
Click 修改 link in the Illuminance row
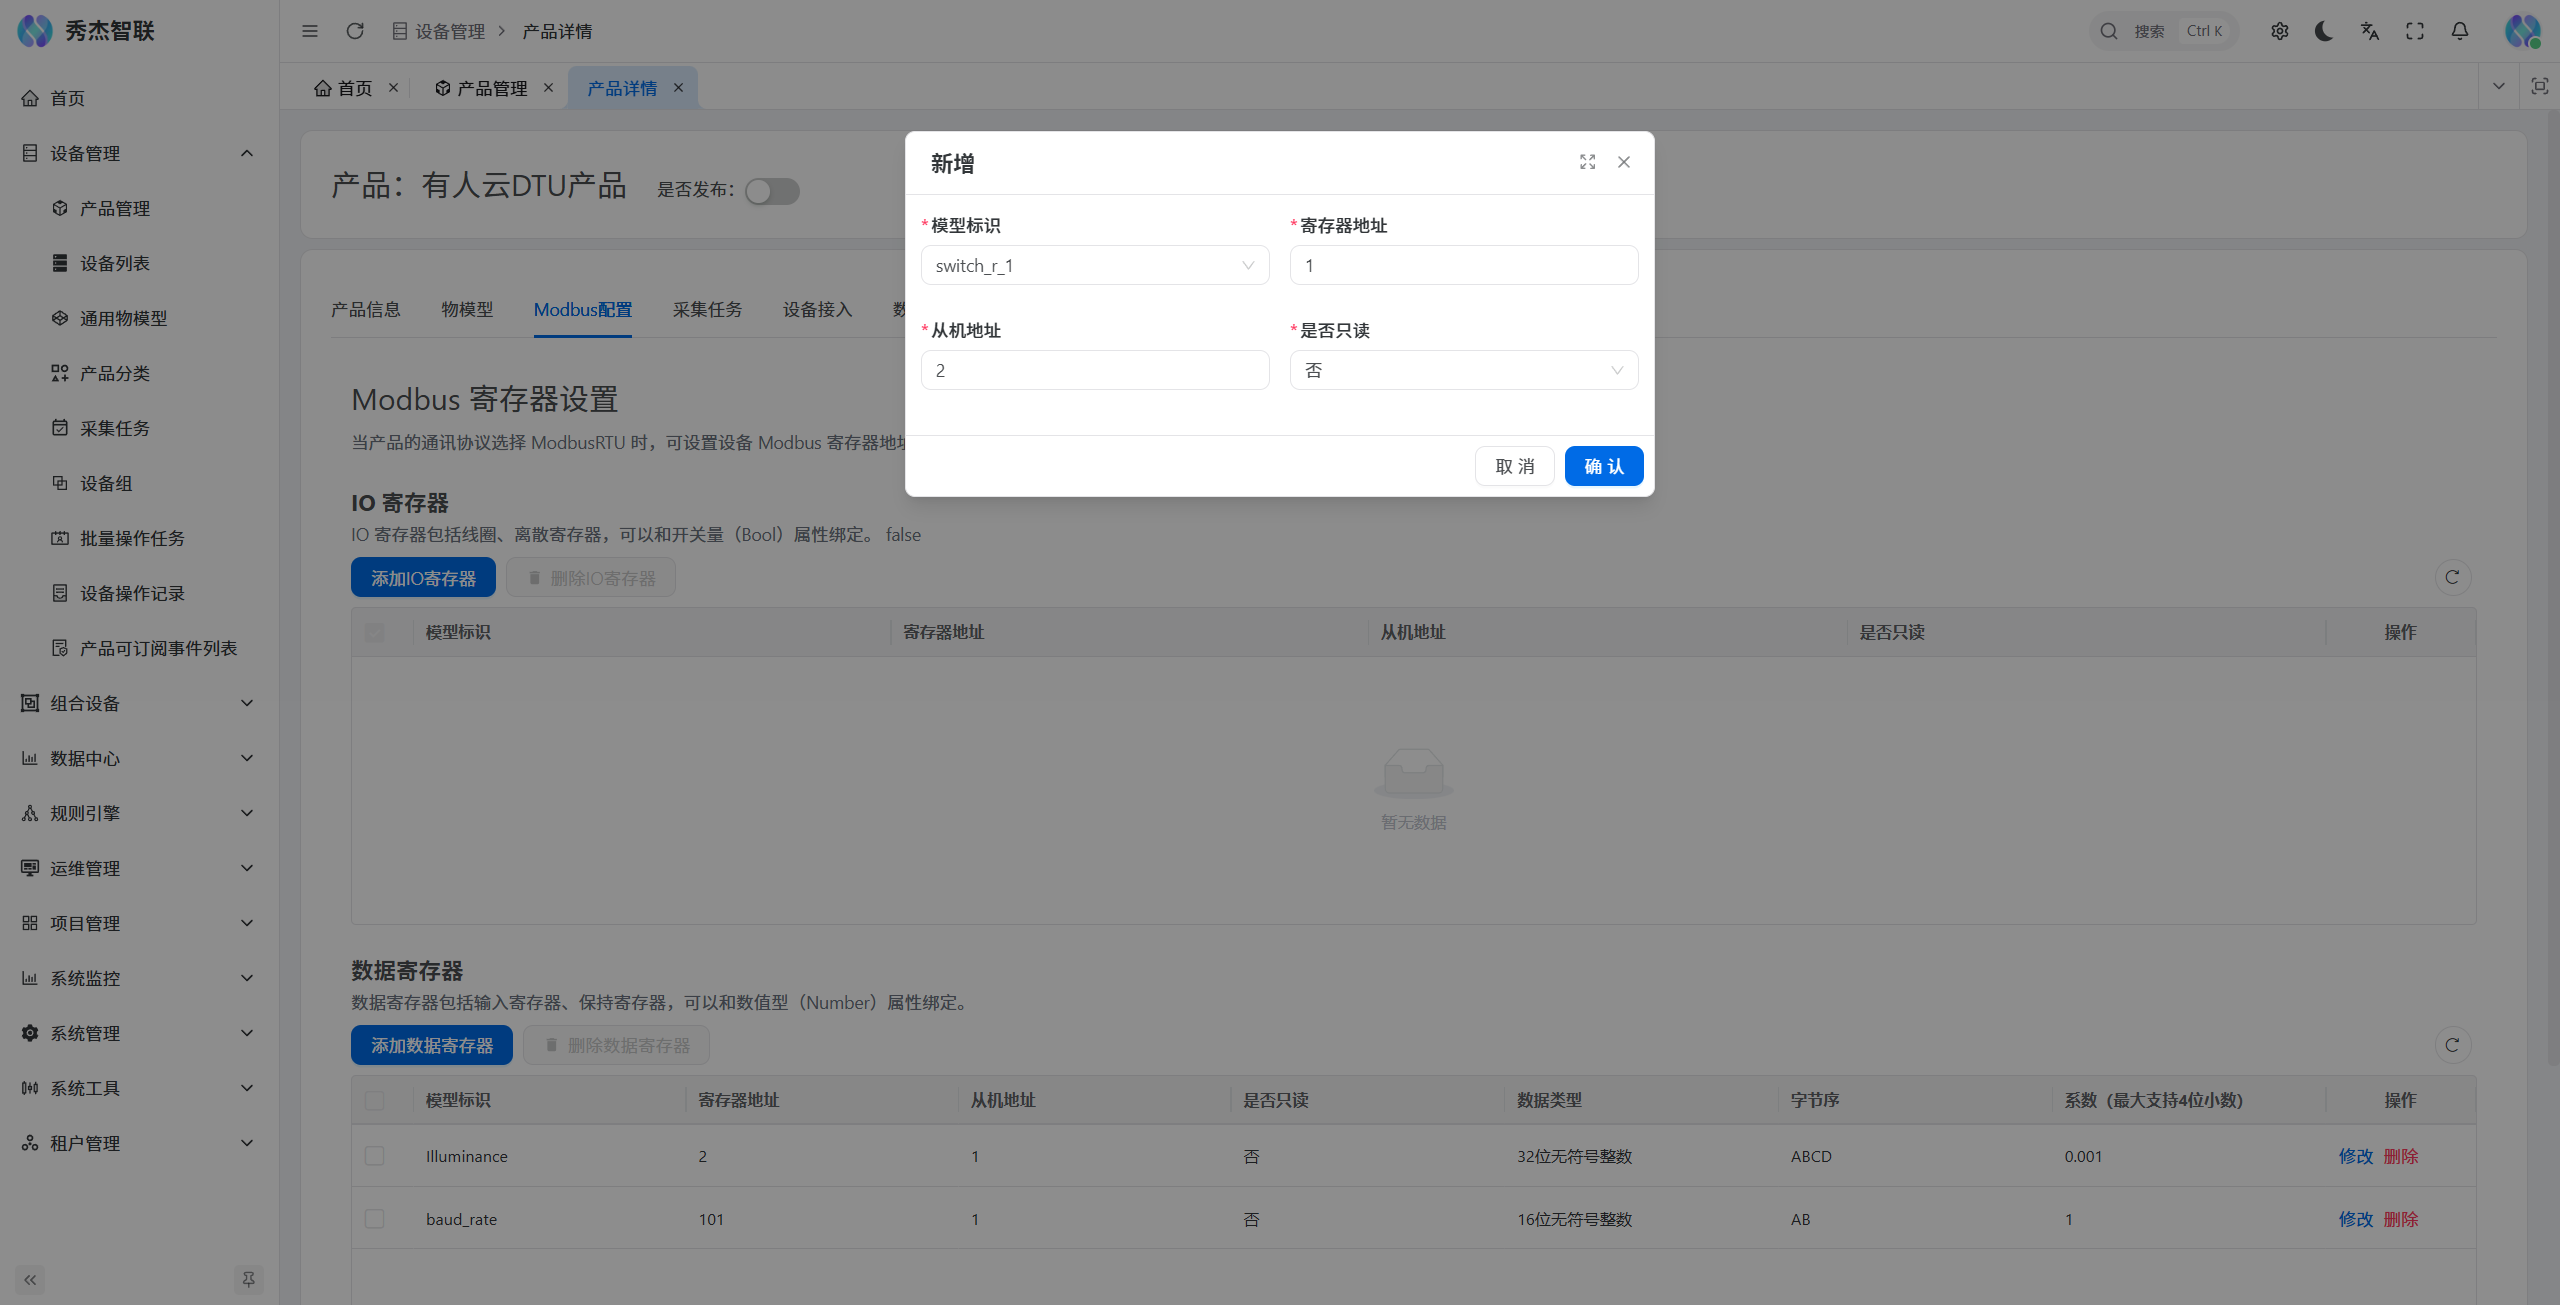pos(2355,1156)
